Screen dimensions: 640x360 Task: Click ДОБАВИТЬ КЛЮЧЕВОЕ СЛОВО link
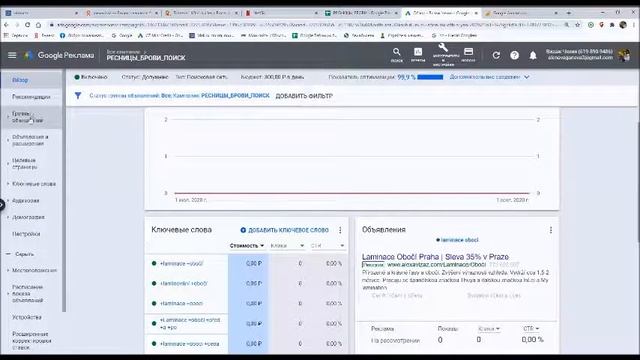tap(288, 230)
